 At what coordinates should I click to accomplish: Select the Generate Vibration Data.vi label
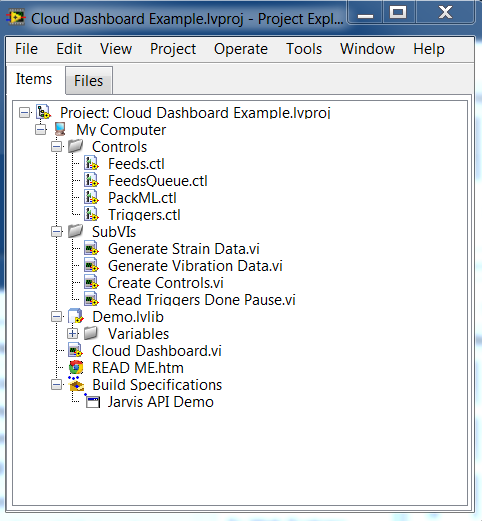coord(195,266)
